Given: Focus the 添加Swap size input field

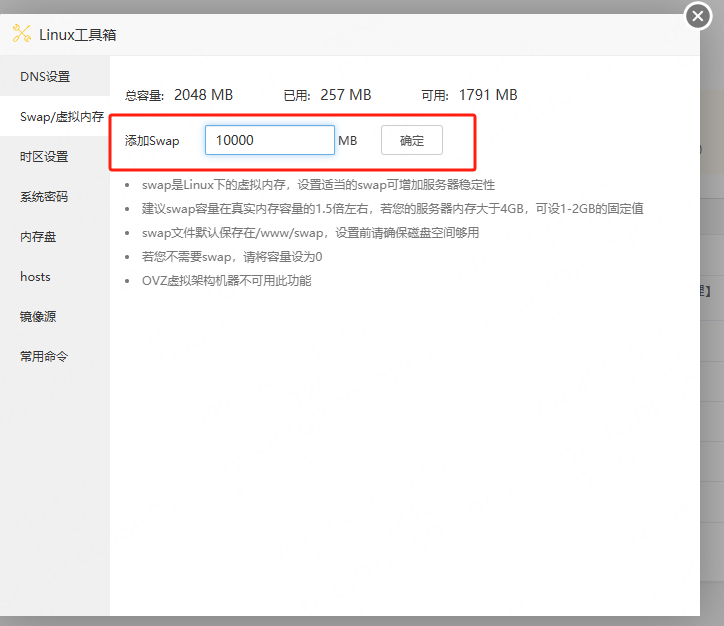Looking at the screenshot, I should tap(270, 140).
